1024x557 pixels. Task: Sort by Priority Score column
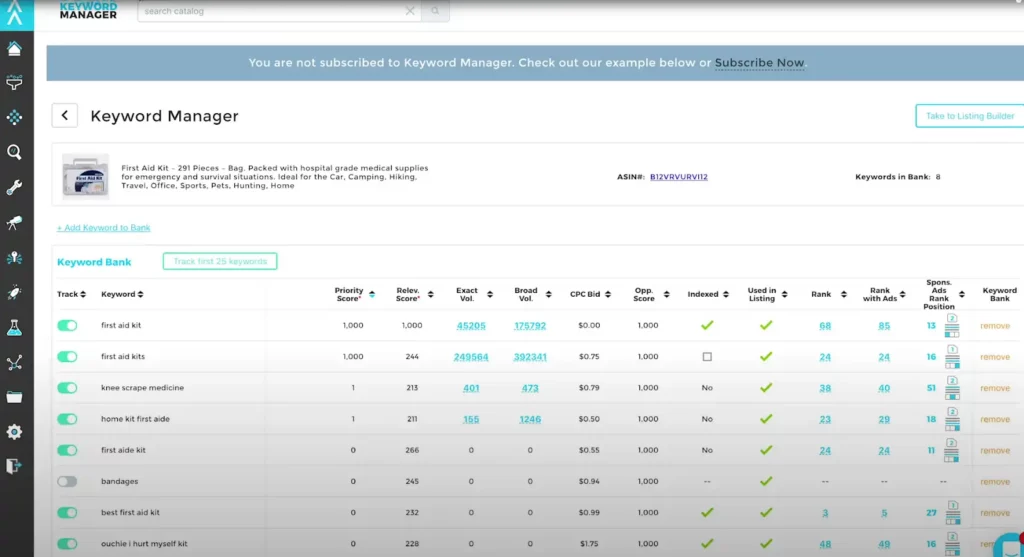[372, 294]
